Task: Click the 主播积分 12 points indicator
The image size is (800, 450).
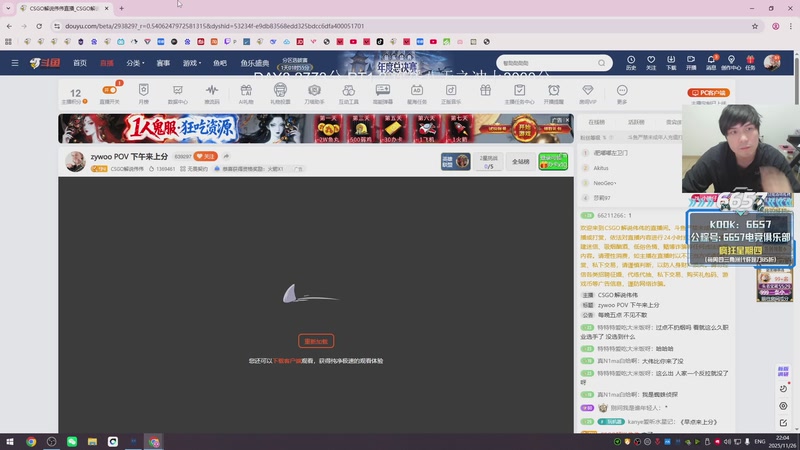Action: [75, 95]
